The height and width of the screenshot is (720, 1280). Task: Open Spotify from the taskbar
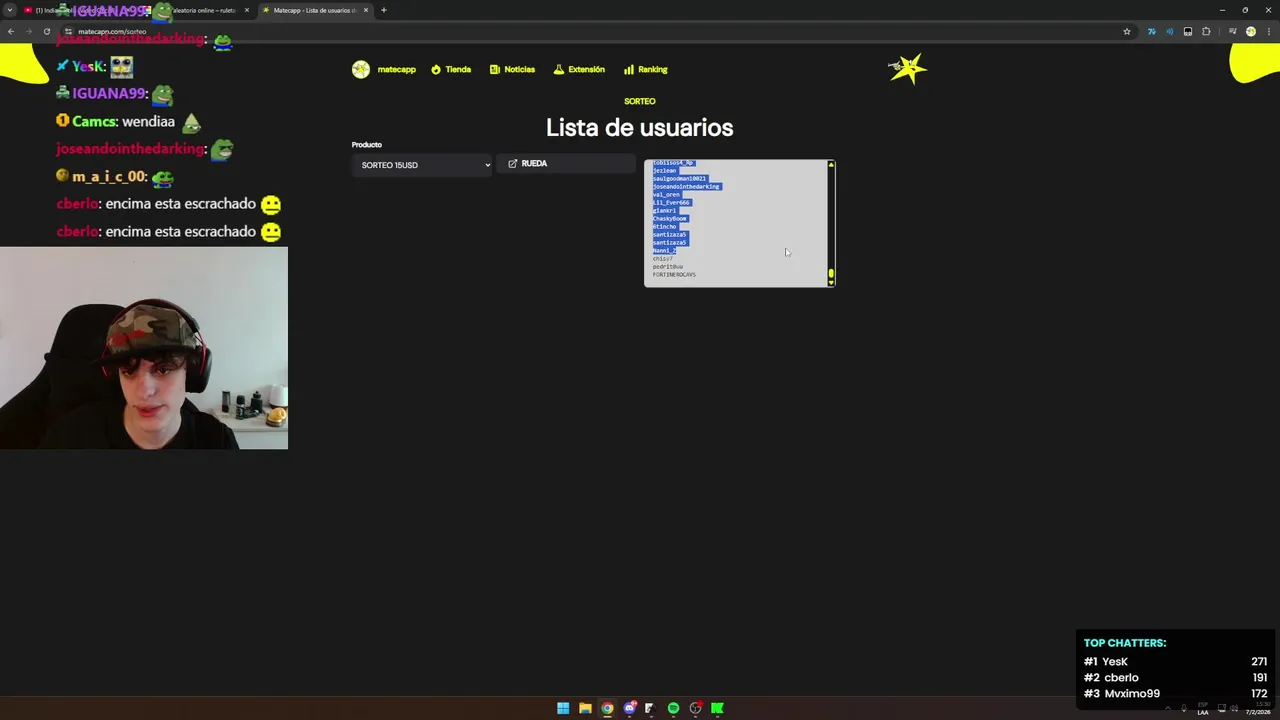[673, 708]
